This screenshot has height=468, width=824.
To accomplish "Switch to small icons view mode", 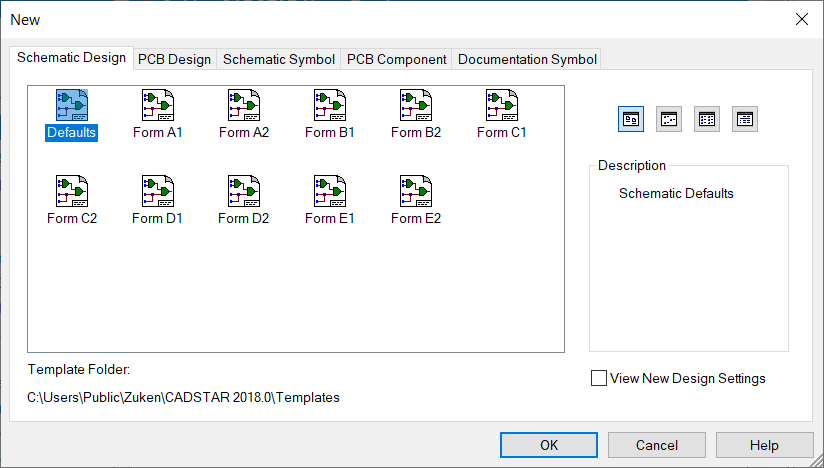I will tap(669, 119).
